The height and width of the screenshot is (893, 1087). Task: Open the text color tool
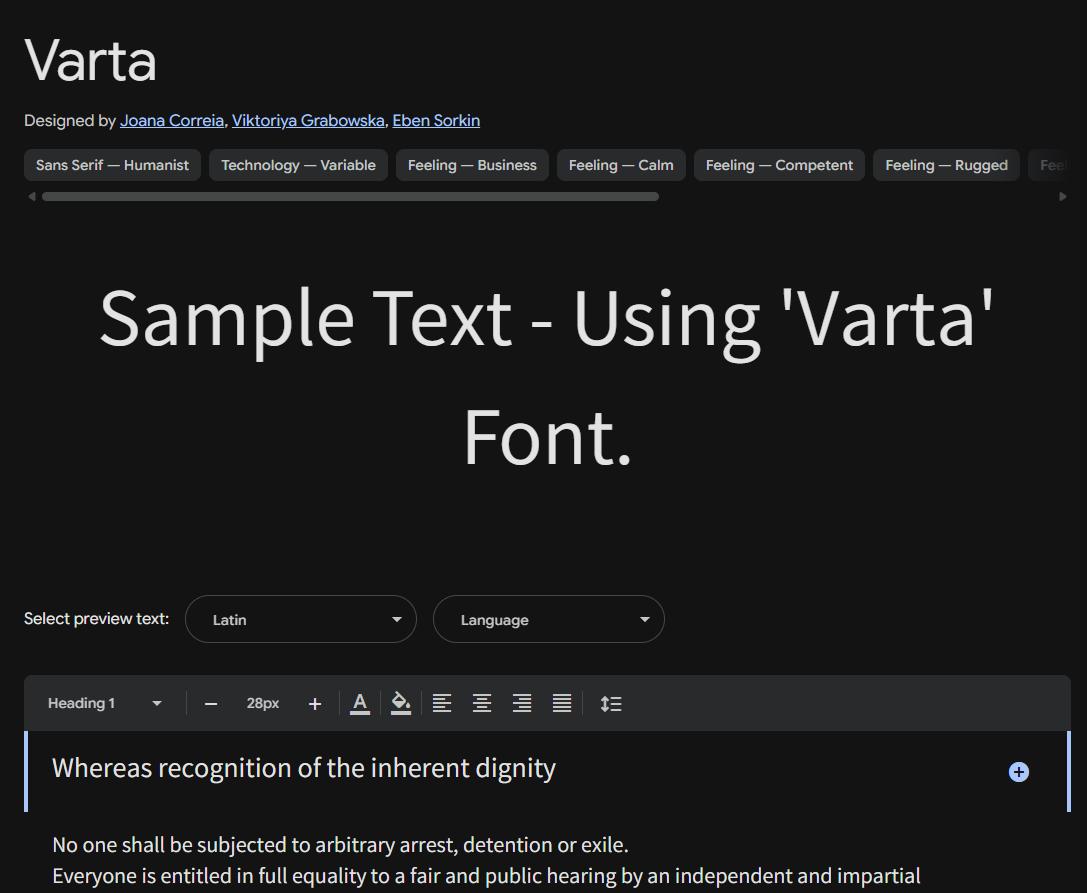[x=360, y=703]
